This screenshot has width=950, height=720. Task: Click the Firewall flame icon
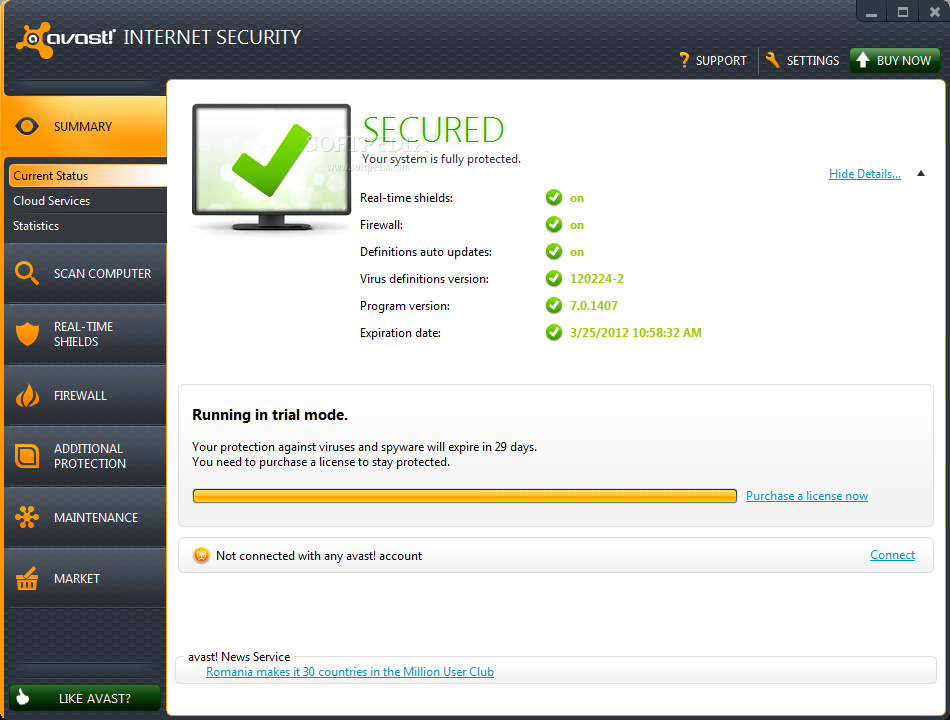[x=27, y=396]
